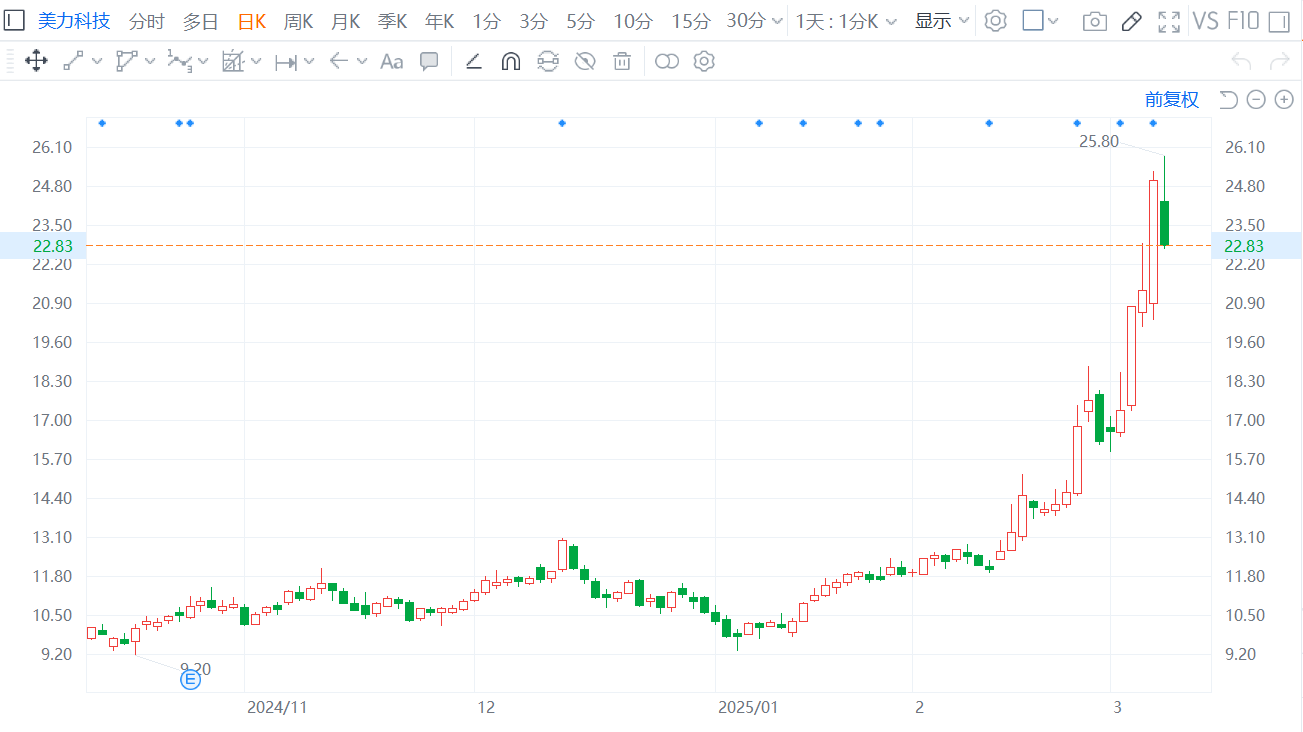Open the 1天:1分K dropdown
1303x732 pixels.
tap(846, 21)
